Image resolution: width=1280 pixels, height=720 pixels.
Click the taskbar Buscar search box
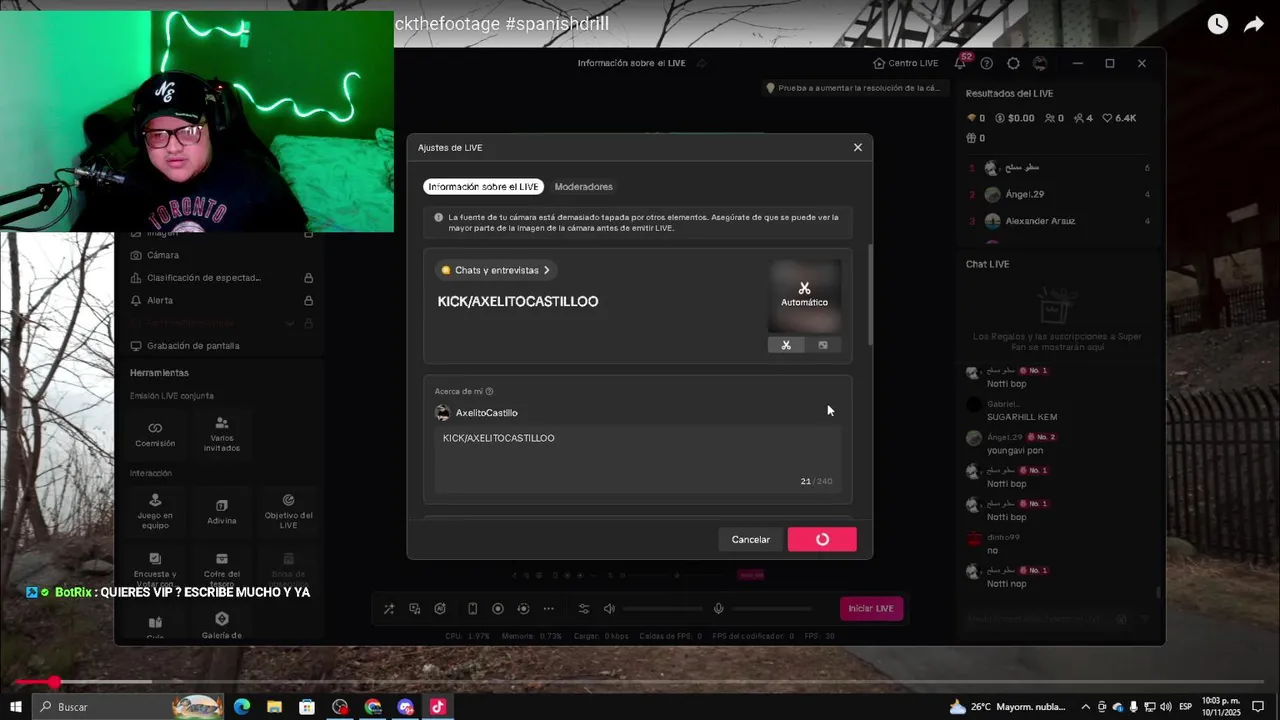(130, 707)
